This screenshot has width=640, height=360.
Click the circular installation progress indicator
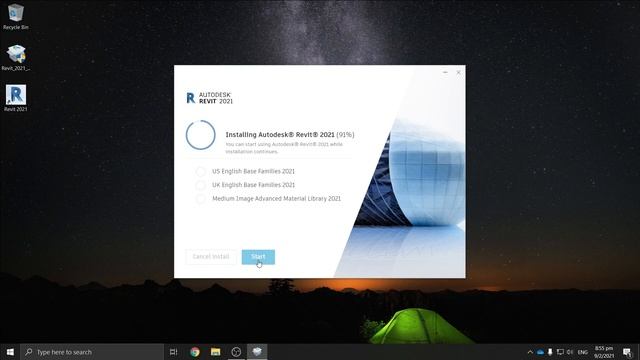[x=200, y=135]
